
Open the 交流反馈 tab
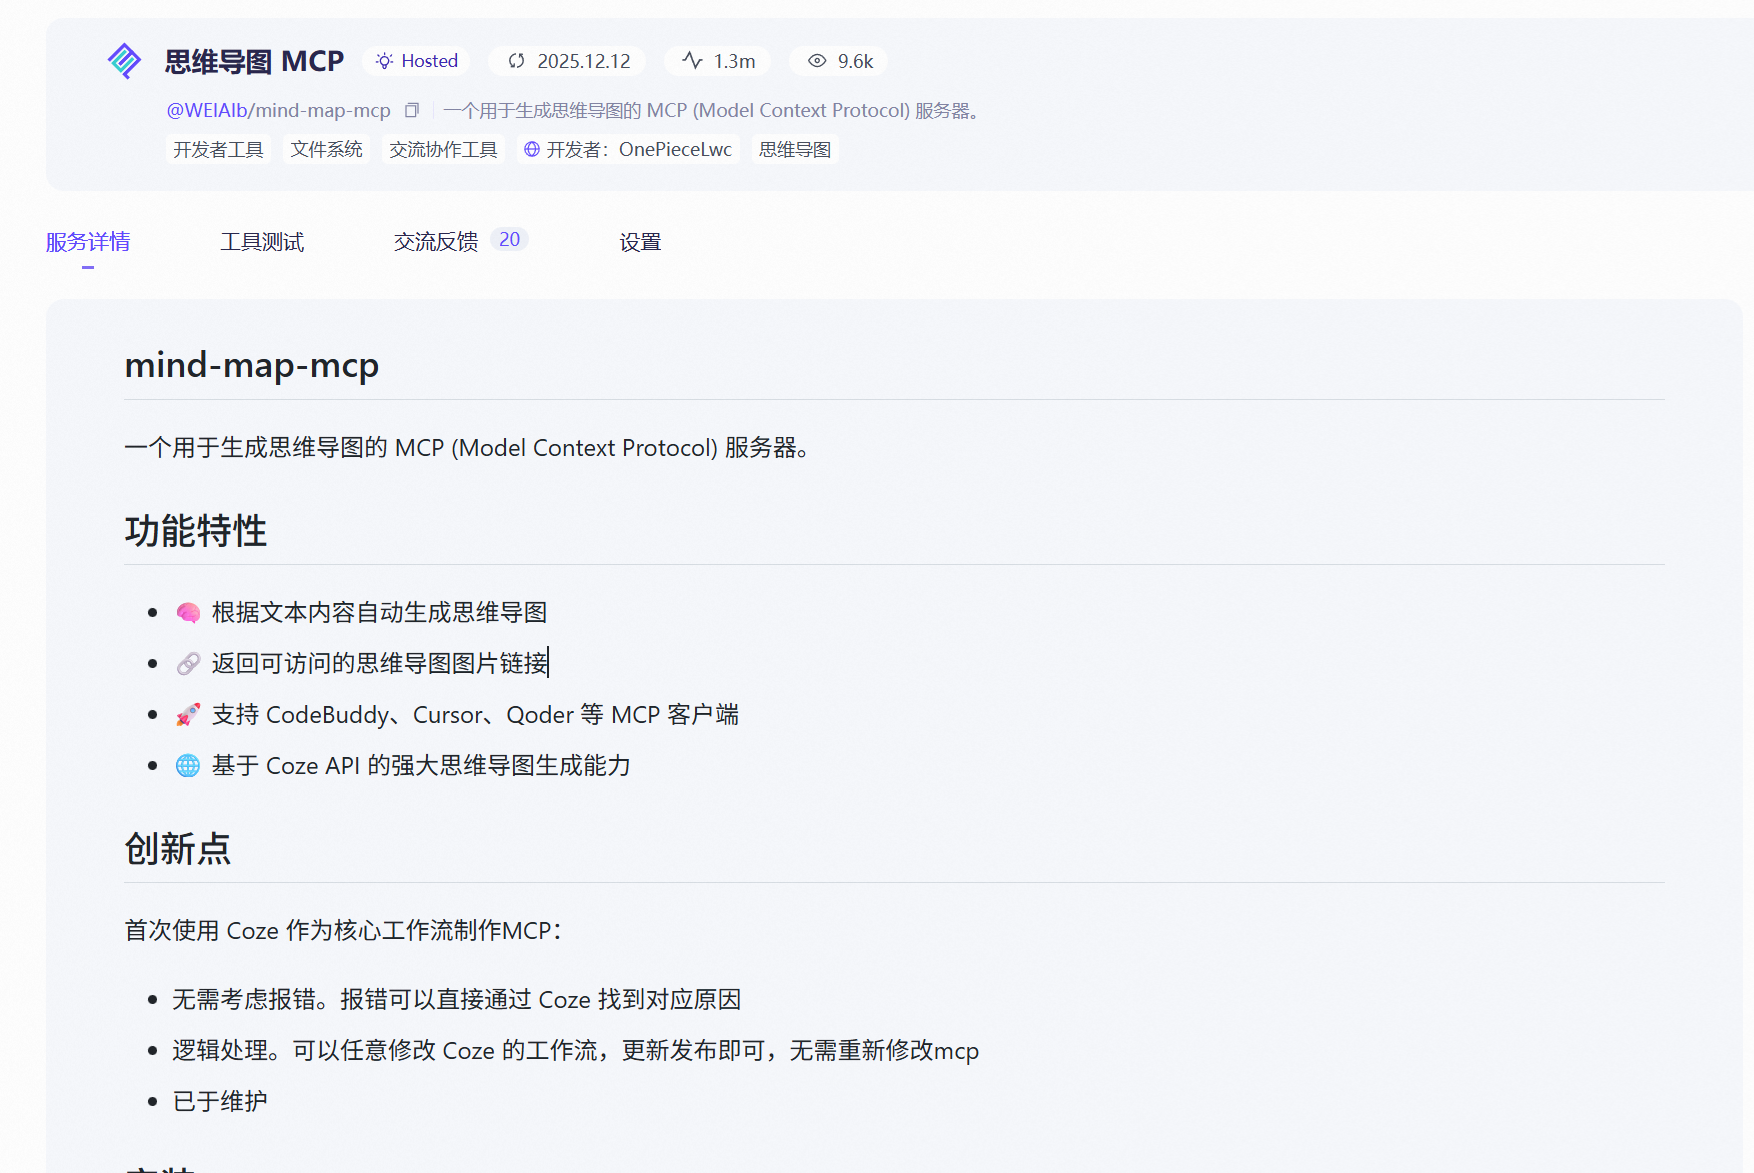[436, 242]
